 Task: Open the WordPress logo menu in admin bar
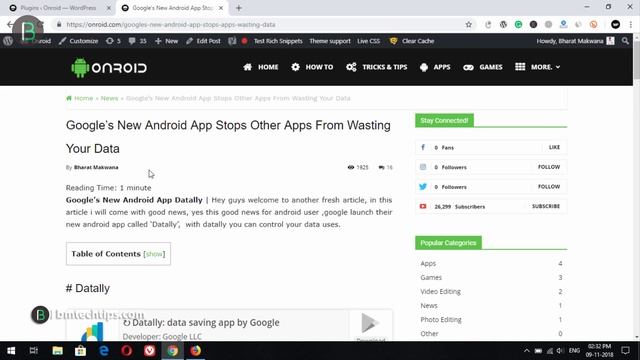point(8,41)
